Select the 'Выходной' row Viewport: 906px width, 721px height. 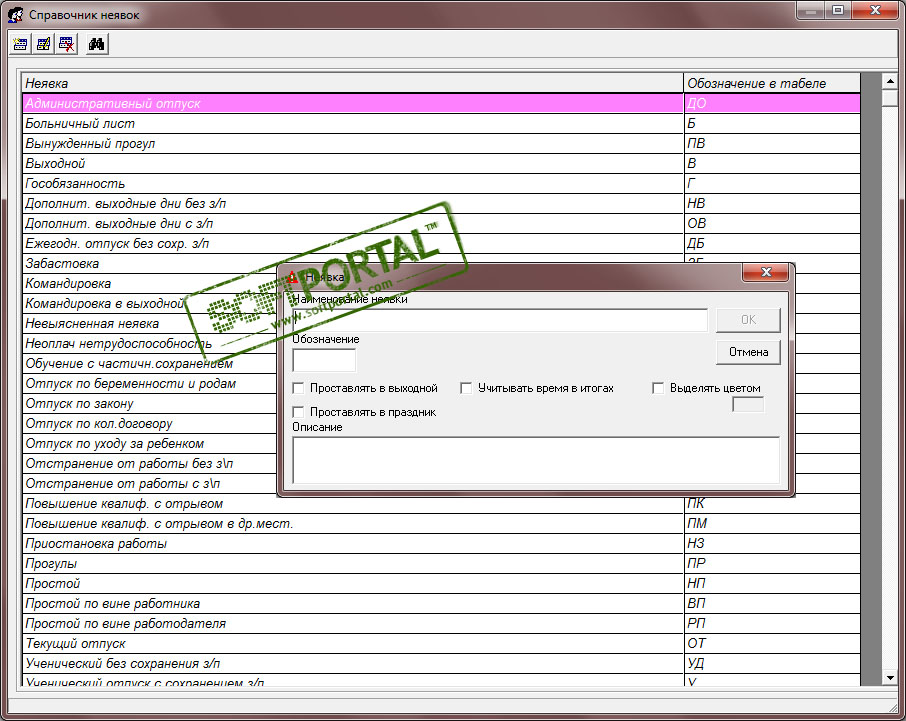tap(441, 163)
